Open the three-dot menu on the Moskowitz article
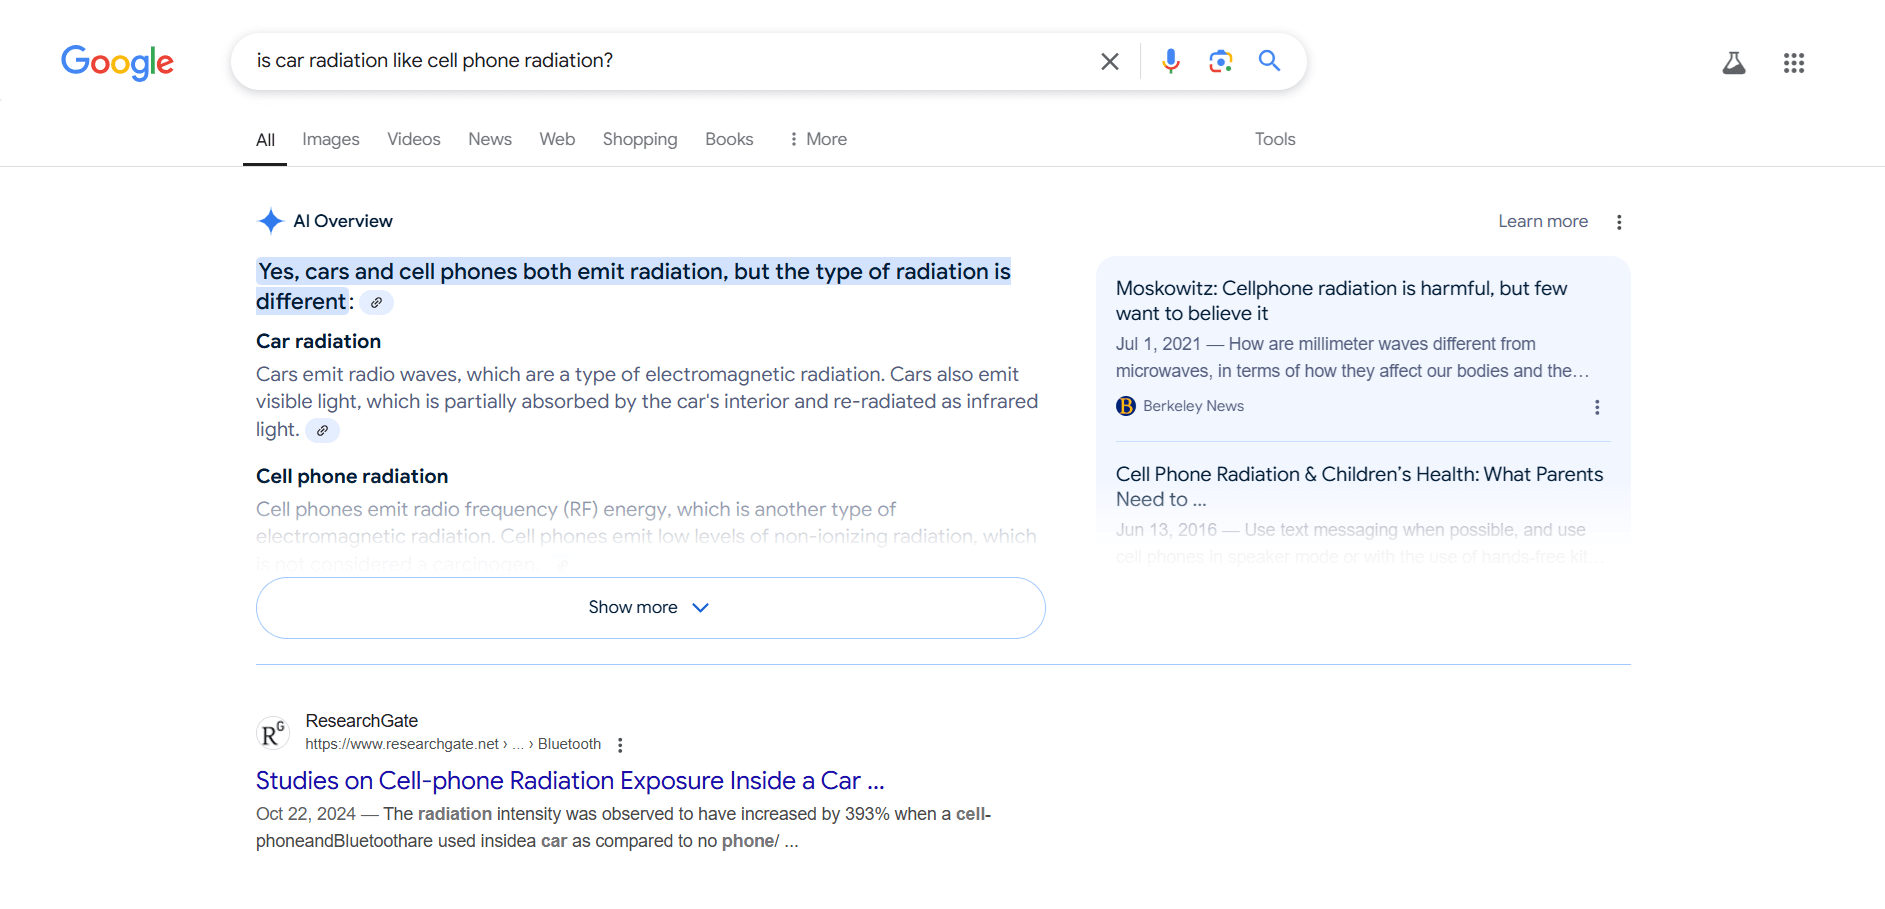Screen dimensions: 1885x909 click(1597, 407)
